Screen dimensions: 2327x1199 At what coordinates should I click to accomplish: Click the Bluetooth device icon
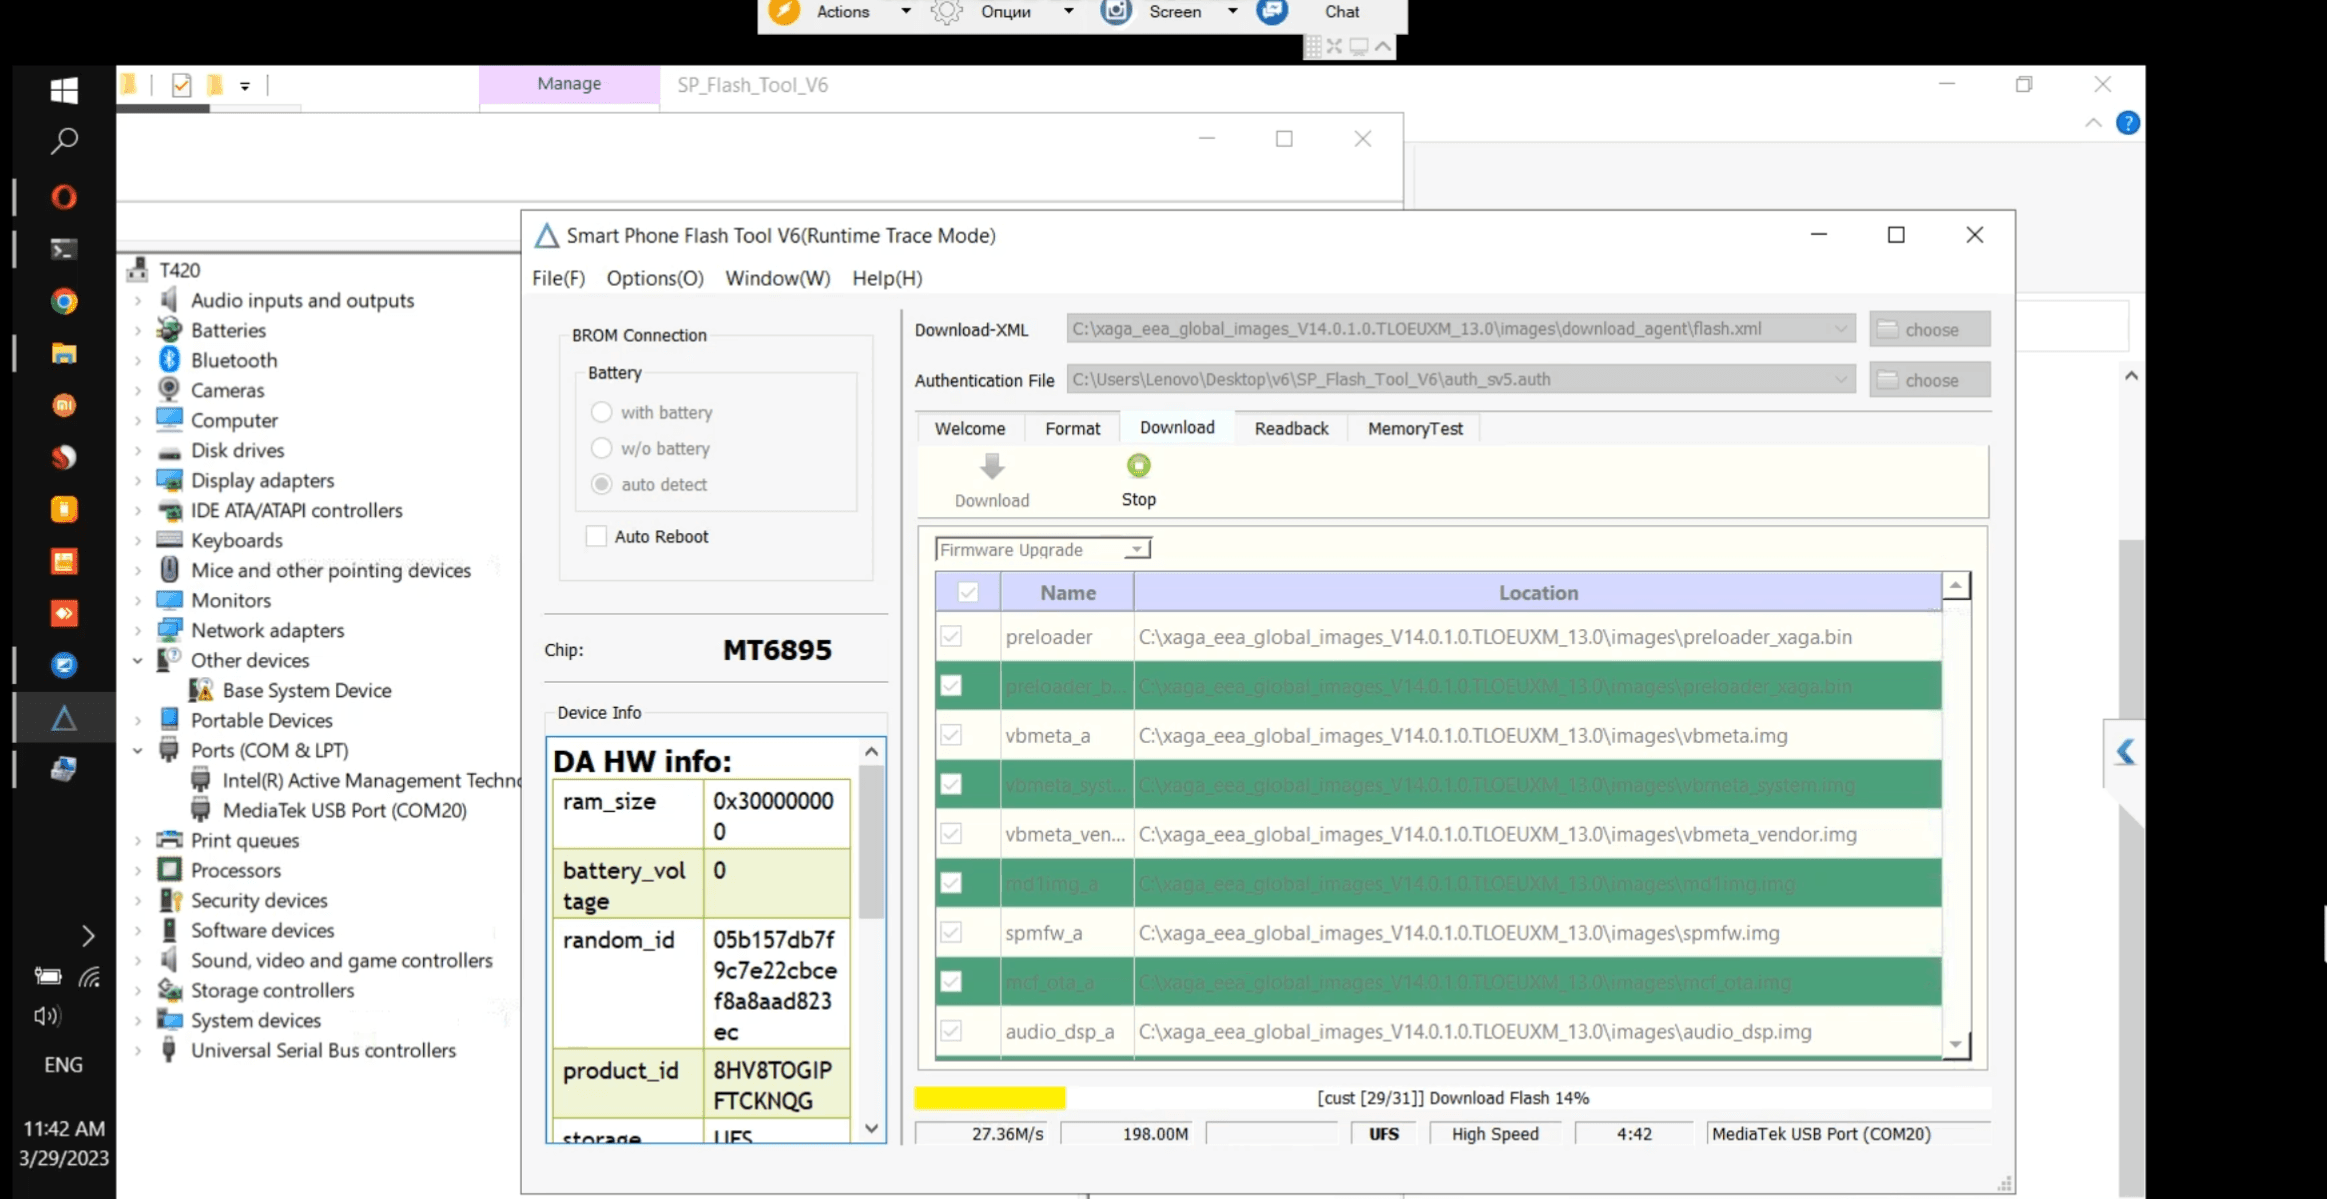(x=169, y=360)
